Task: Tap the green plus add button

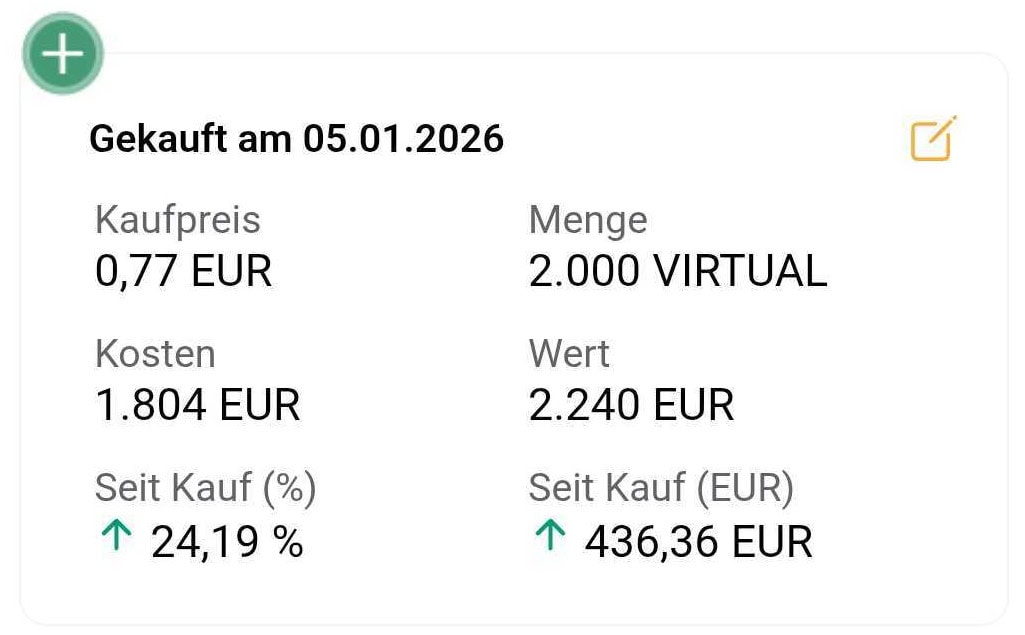Action: (63, 54)
